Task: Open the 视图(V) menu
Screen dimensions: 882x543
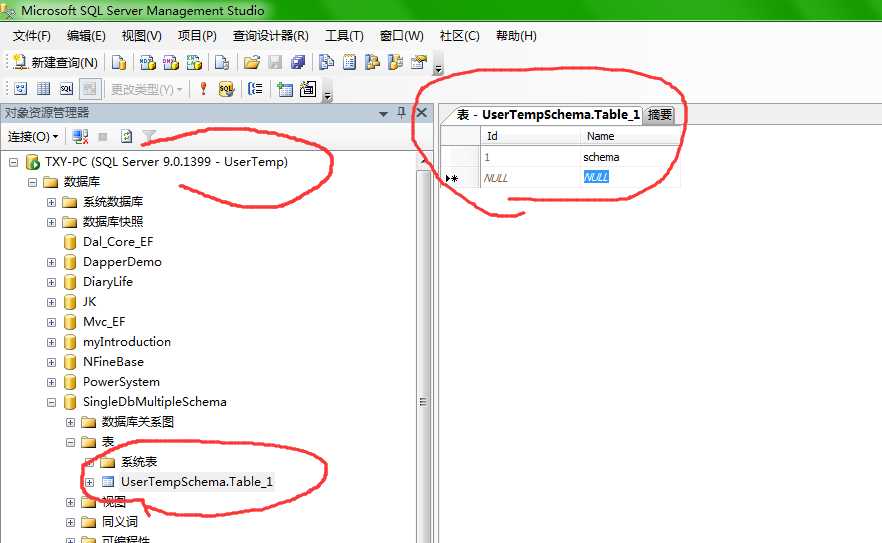Action: coord(142,36)
